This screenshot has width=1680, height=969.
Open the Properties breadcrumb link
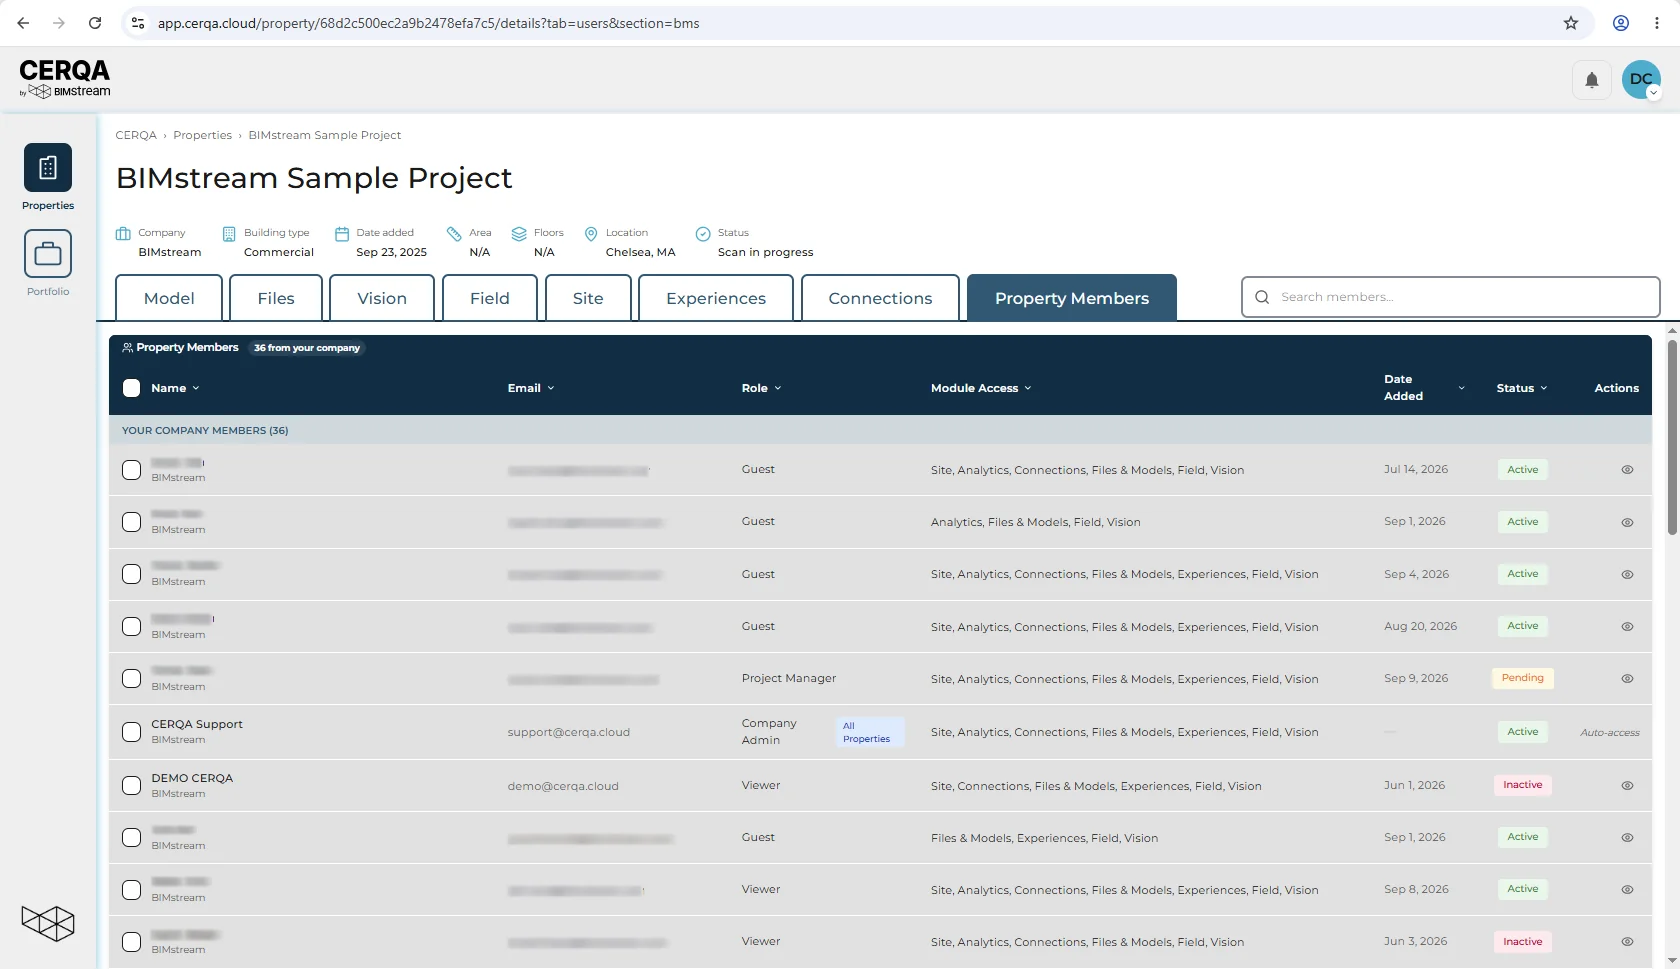[x=202, y=135]
